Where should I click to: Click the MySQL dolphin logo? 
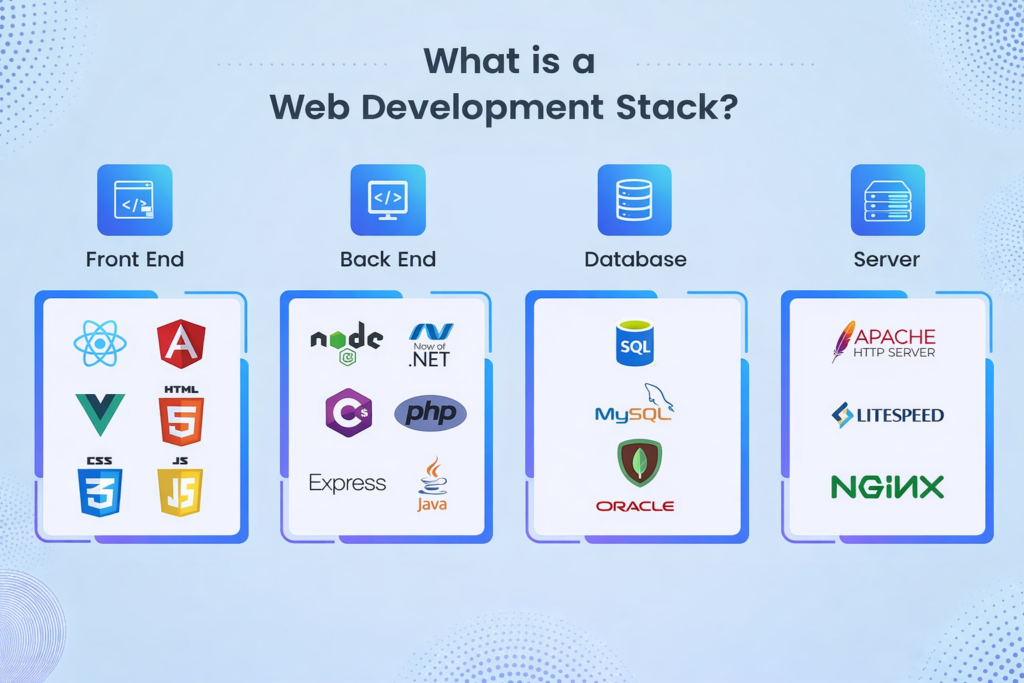click(634, 406)
